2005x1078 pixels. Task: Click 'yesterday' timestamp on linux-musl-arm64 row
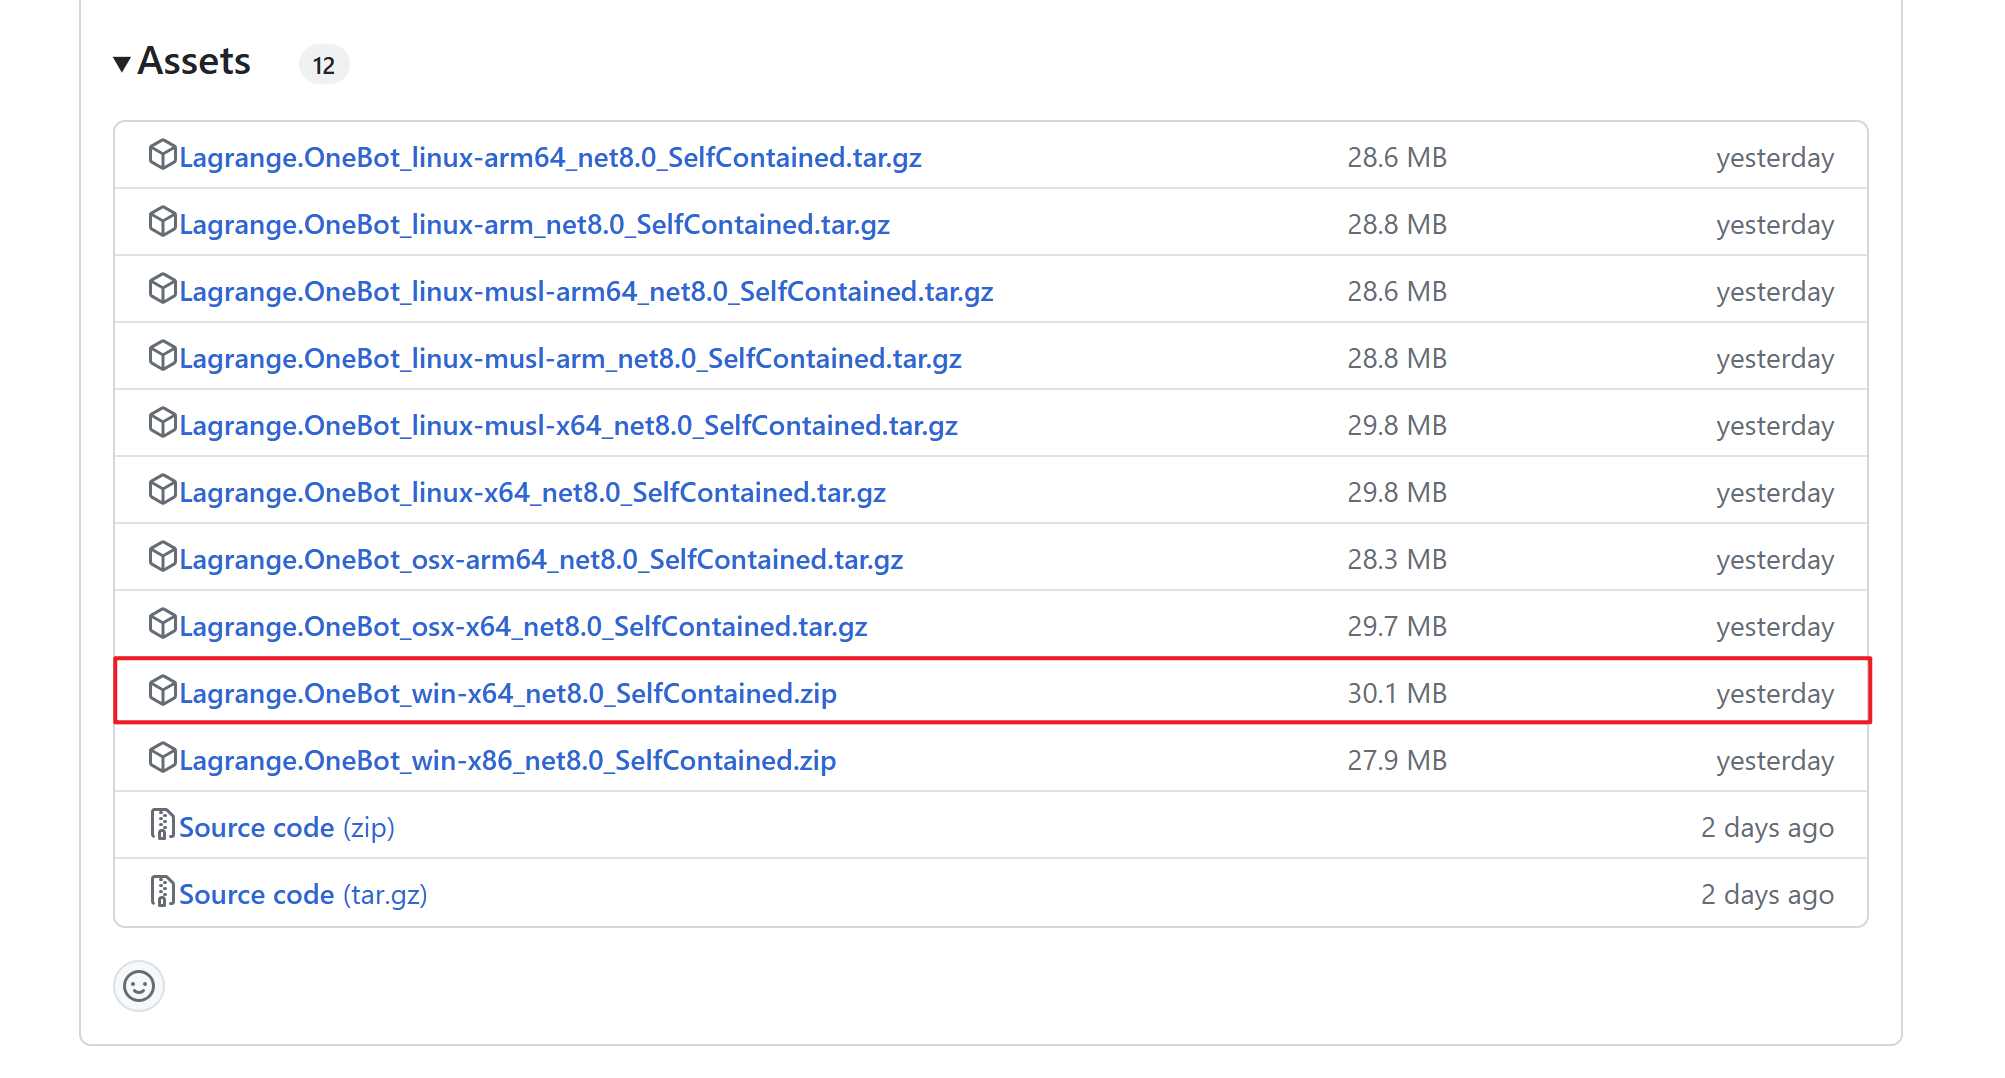click(x=1775, y=292)
